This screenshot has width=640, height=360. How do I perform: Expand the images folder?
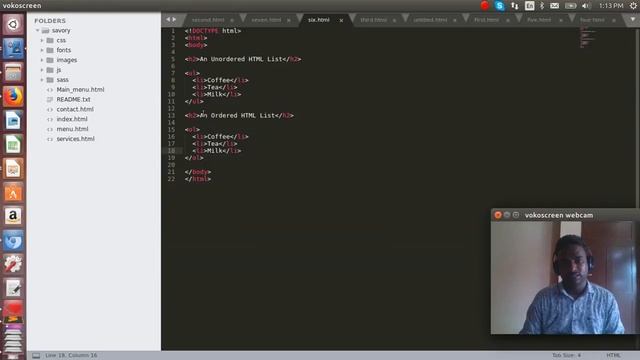42,60
